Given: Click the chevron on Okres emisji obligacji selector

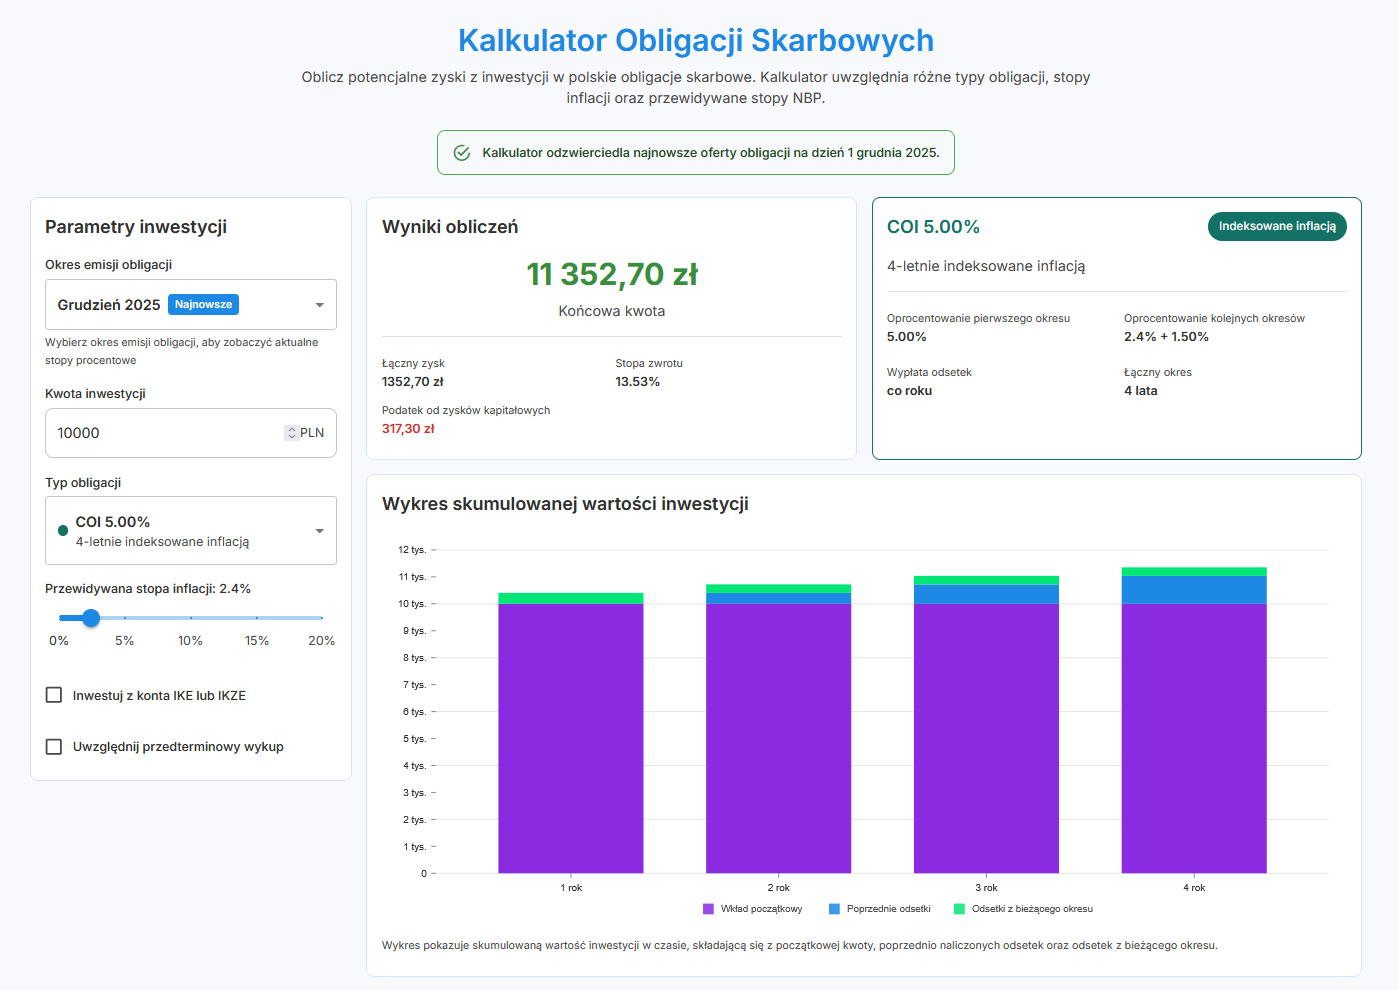Looking at the screenshot, I should click(319, 304).
